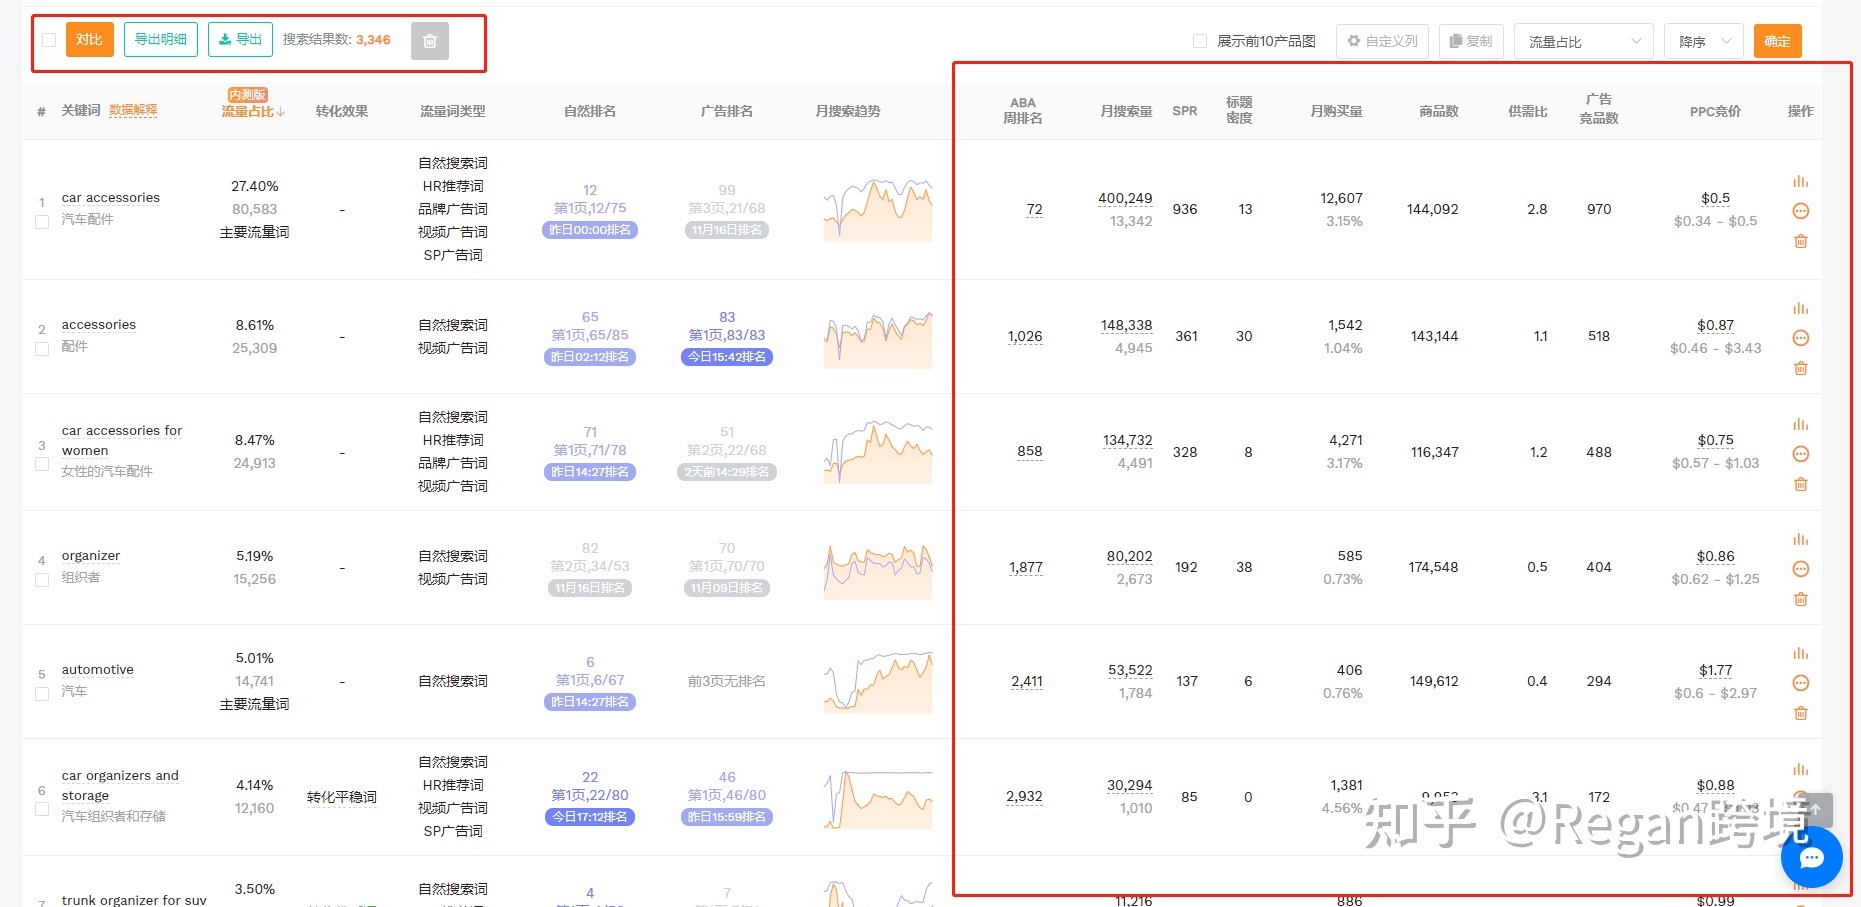Open the 自定义列 column settings
The width and height of the screenshot is (1861, 907).
1381,41
